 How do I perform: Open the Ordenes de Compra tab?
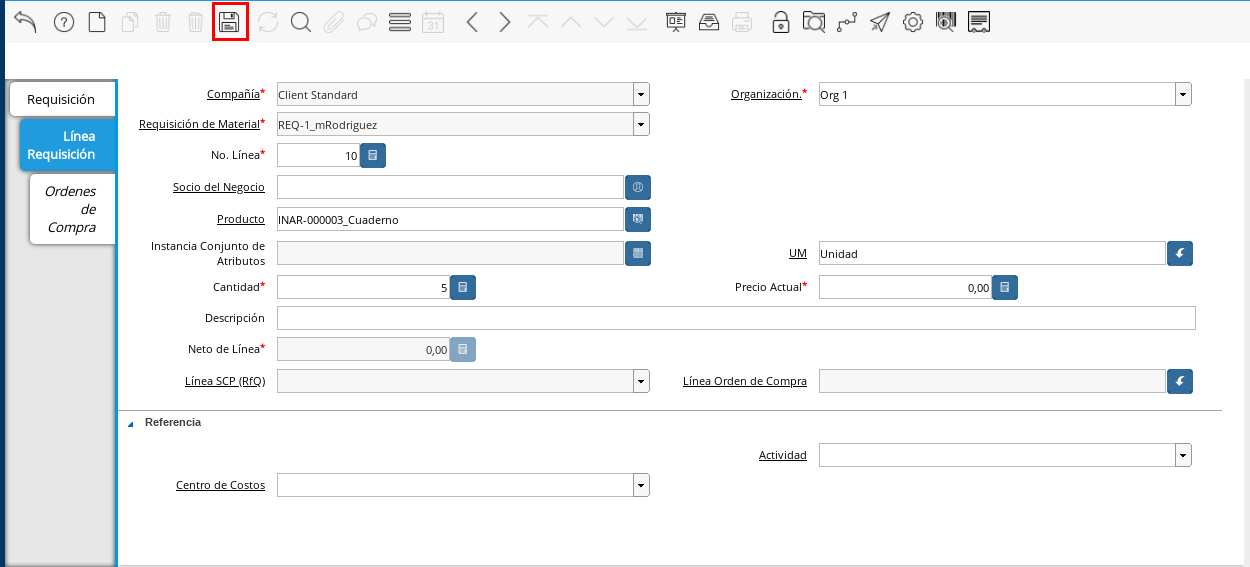point(71,209)
